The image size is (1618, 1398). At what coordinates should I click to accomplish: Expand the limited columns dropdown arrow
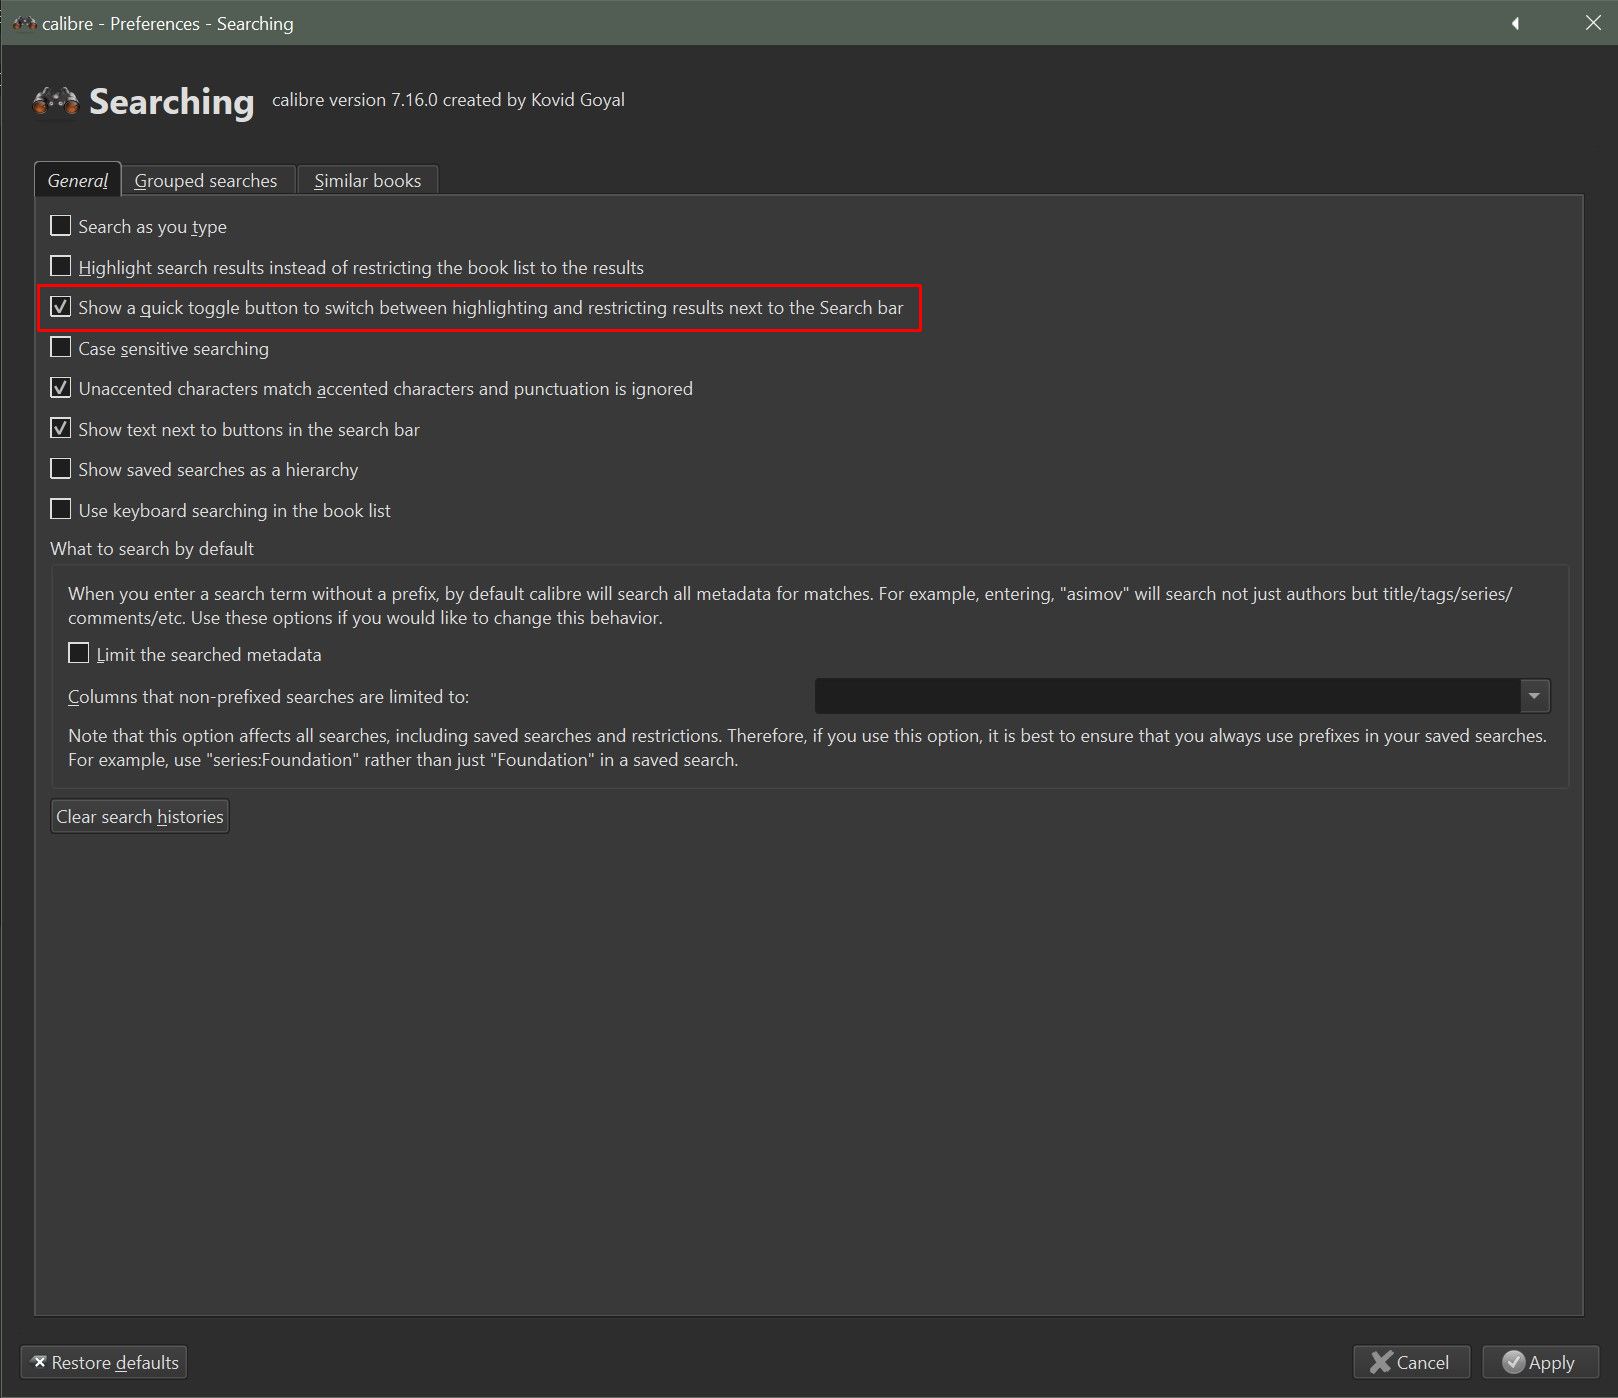point(1534,696)
